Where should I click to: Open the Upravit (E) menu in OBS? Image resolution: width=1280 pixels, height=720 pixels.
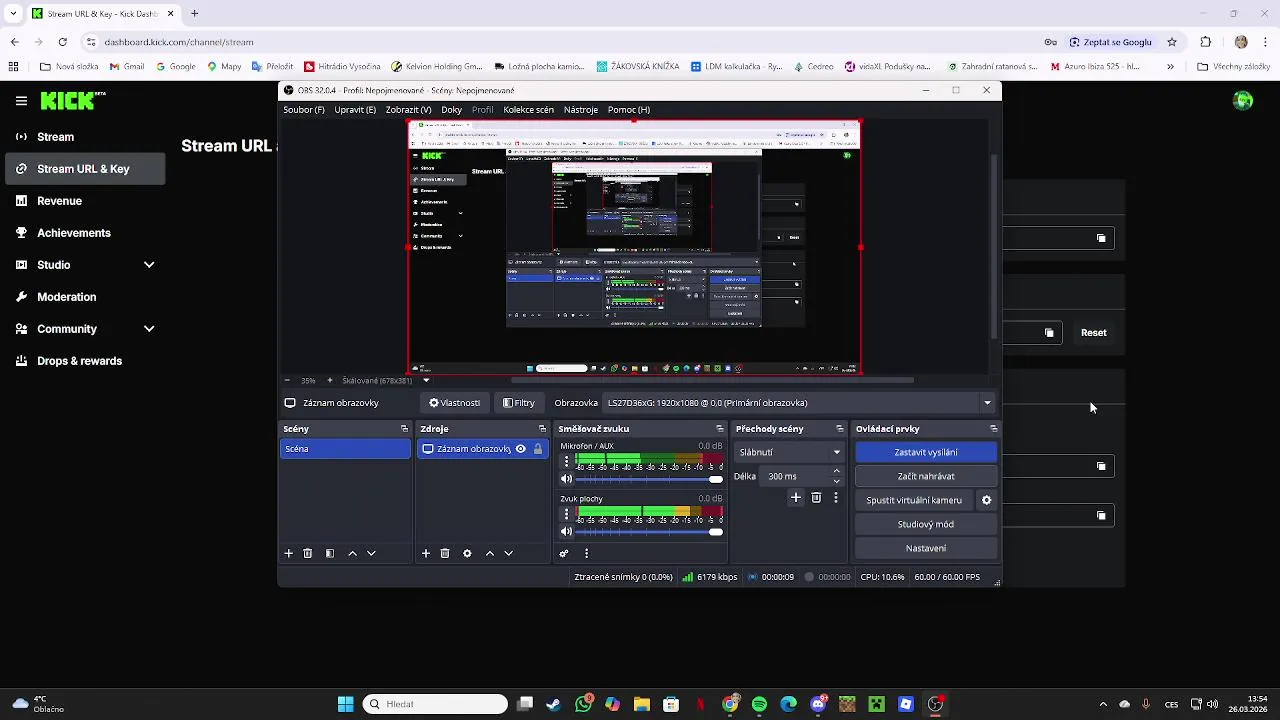pos(355,110)
